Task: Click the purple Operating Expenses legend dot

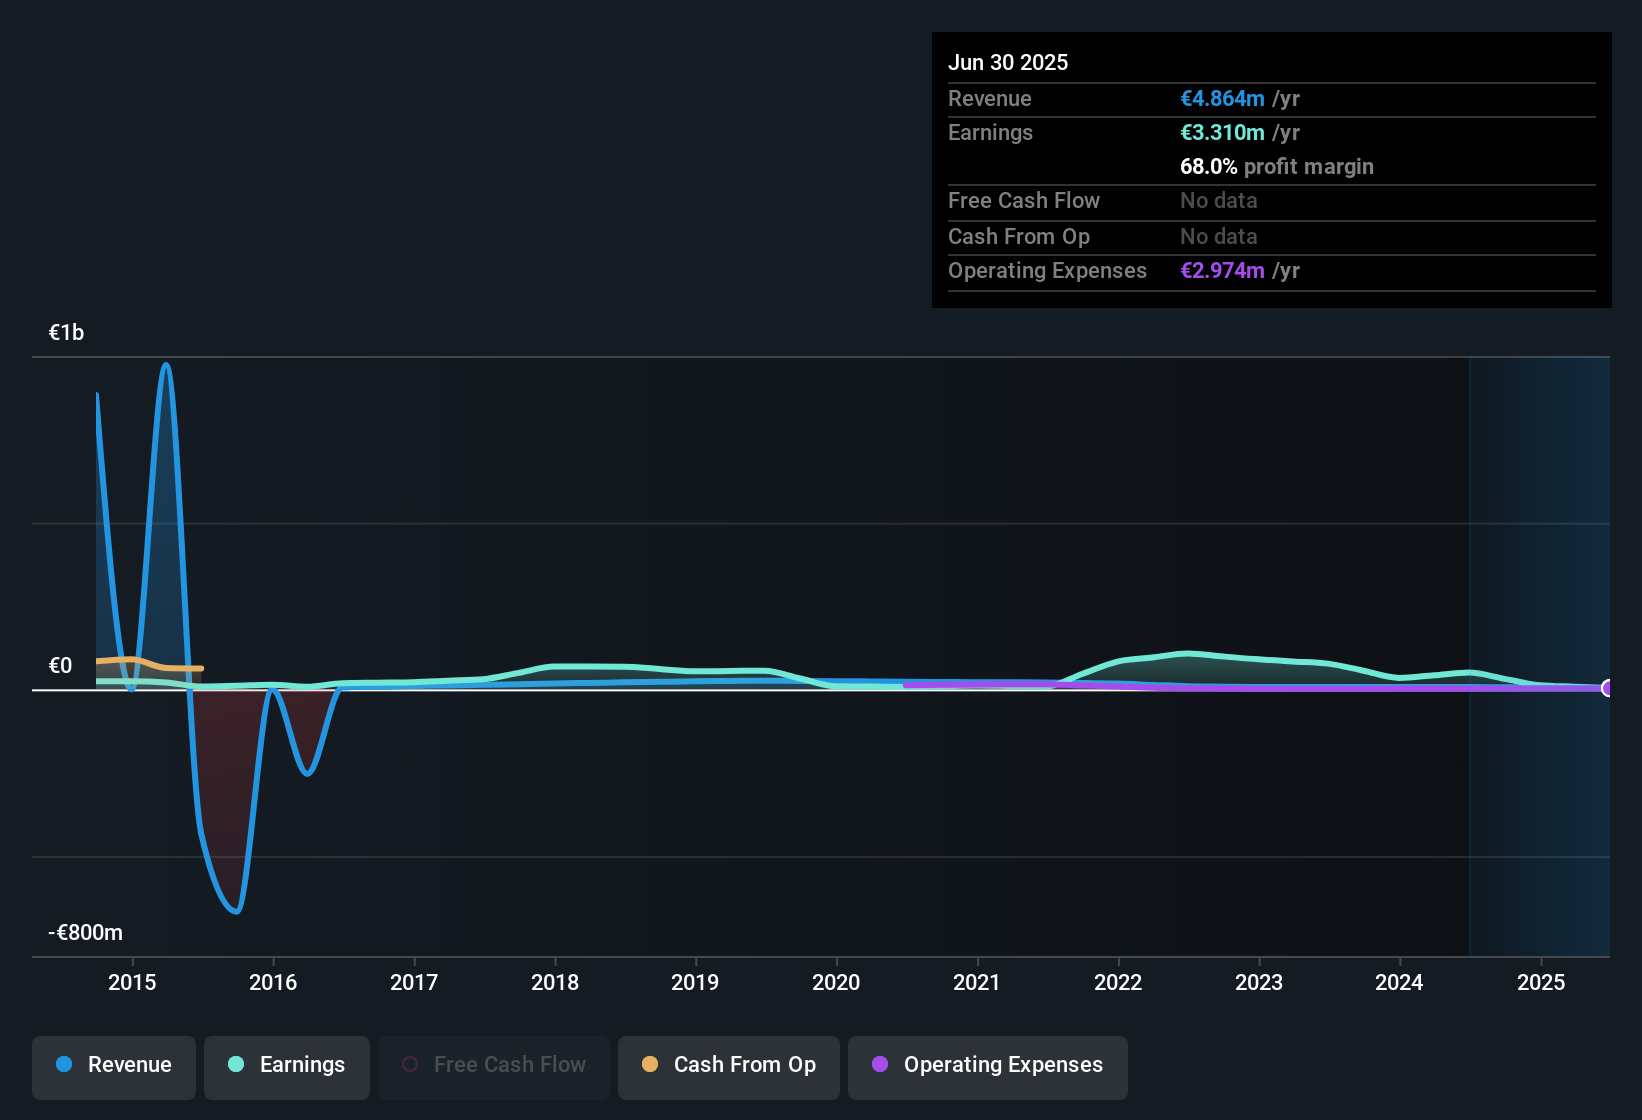Action: [880, 1065]
